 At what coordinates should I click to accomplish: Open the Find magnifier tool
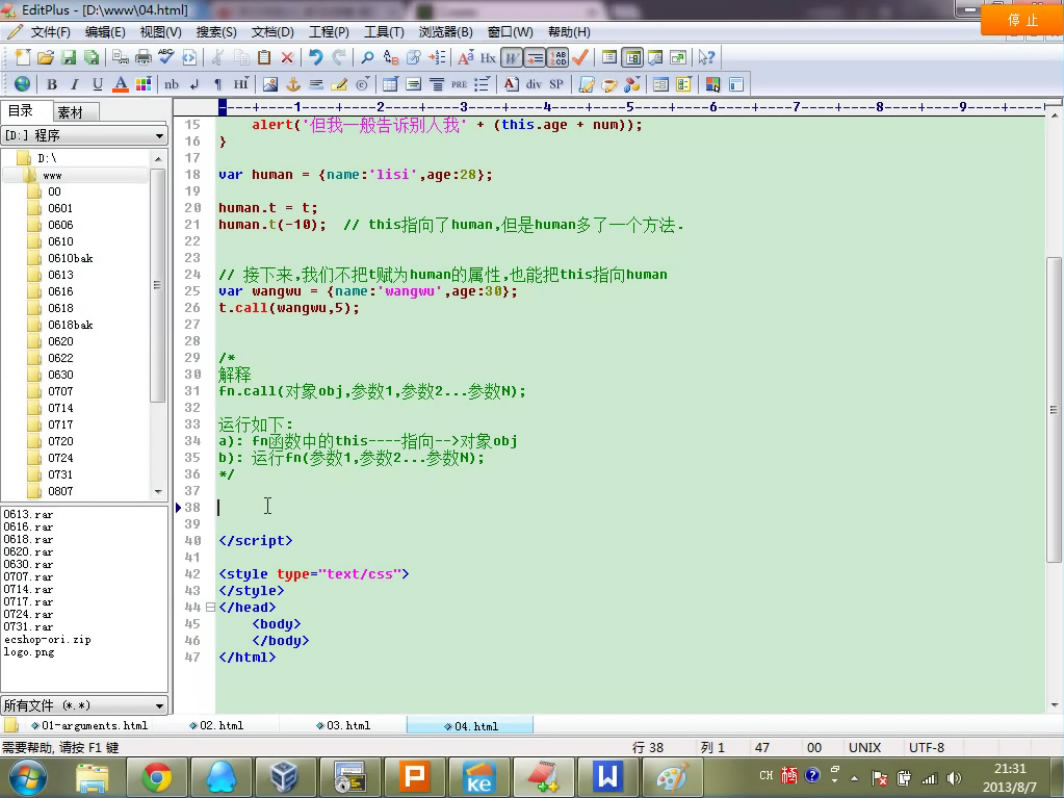[367, 58]
